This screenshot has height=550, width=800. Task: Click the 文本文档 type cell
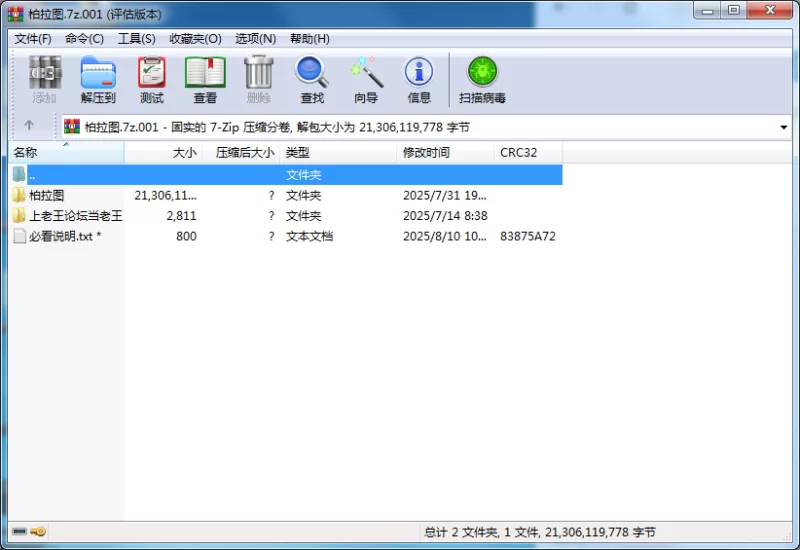point(309,236)
